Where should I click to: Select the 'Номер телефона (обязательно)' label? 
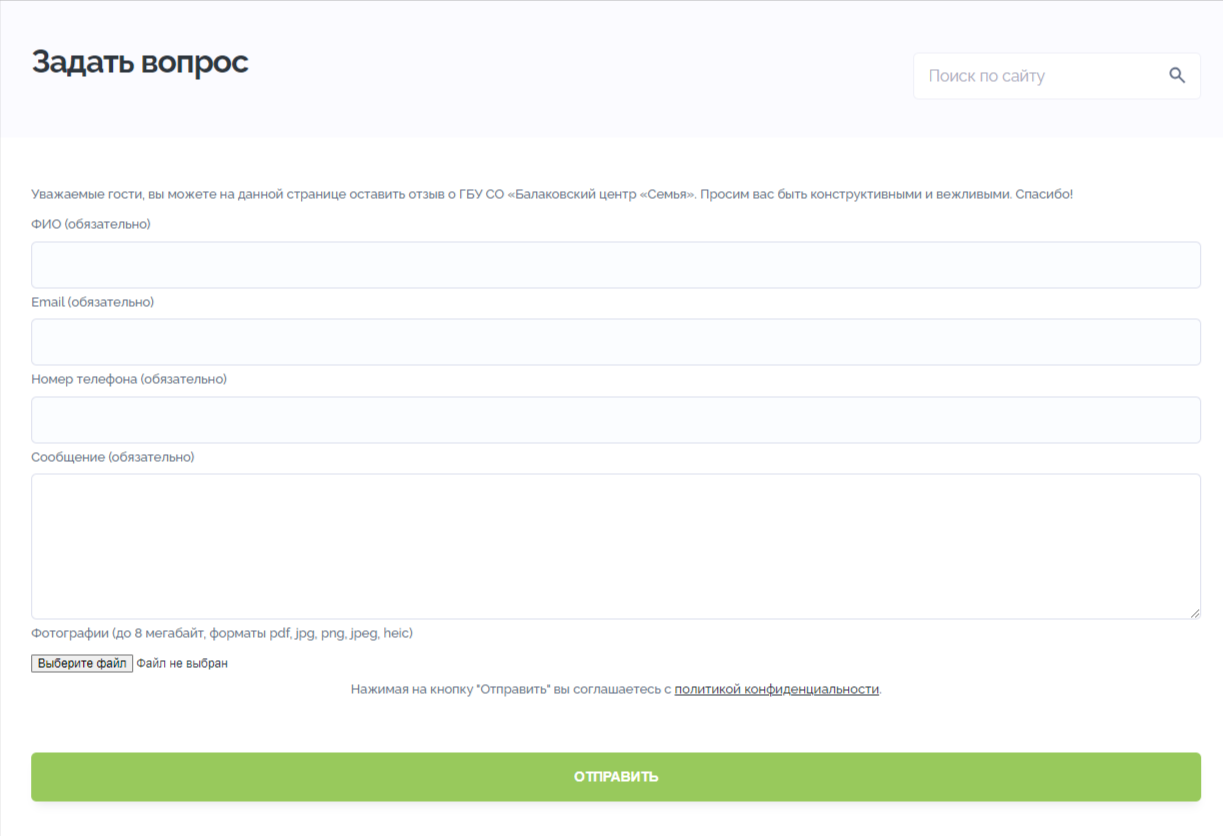129,379
